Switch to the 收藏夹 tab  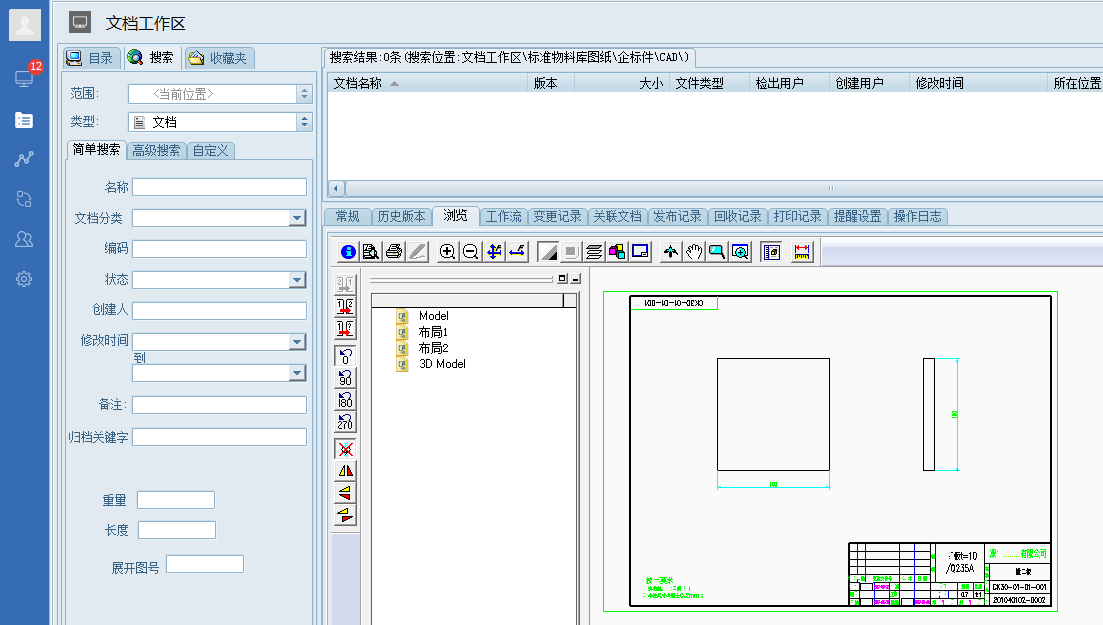pyautogui.click(x=219, y=58)
